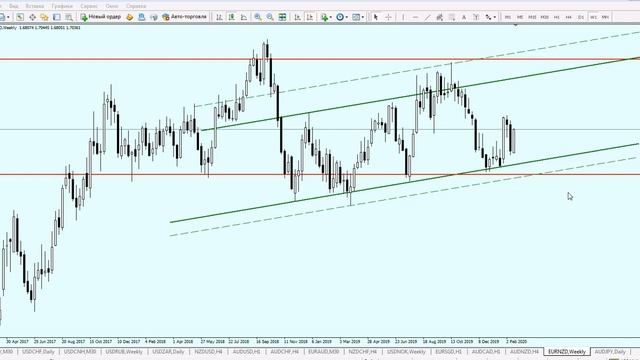Select the cursor arrow tool
Screen dimensions: 640x360
pyautogui.click(x=376, y=17)
